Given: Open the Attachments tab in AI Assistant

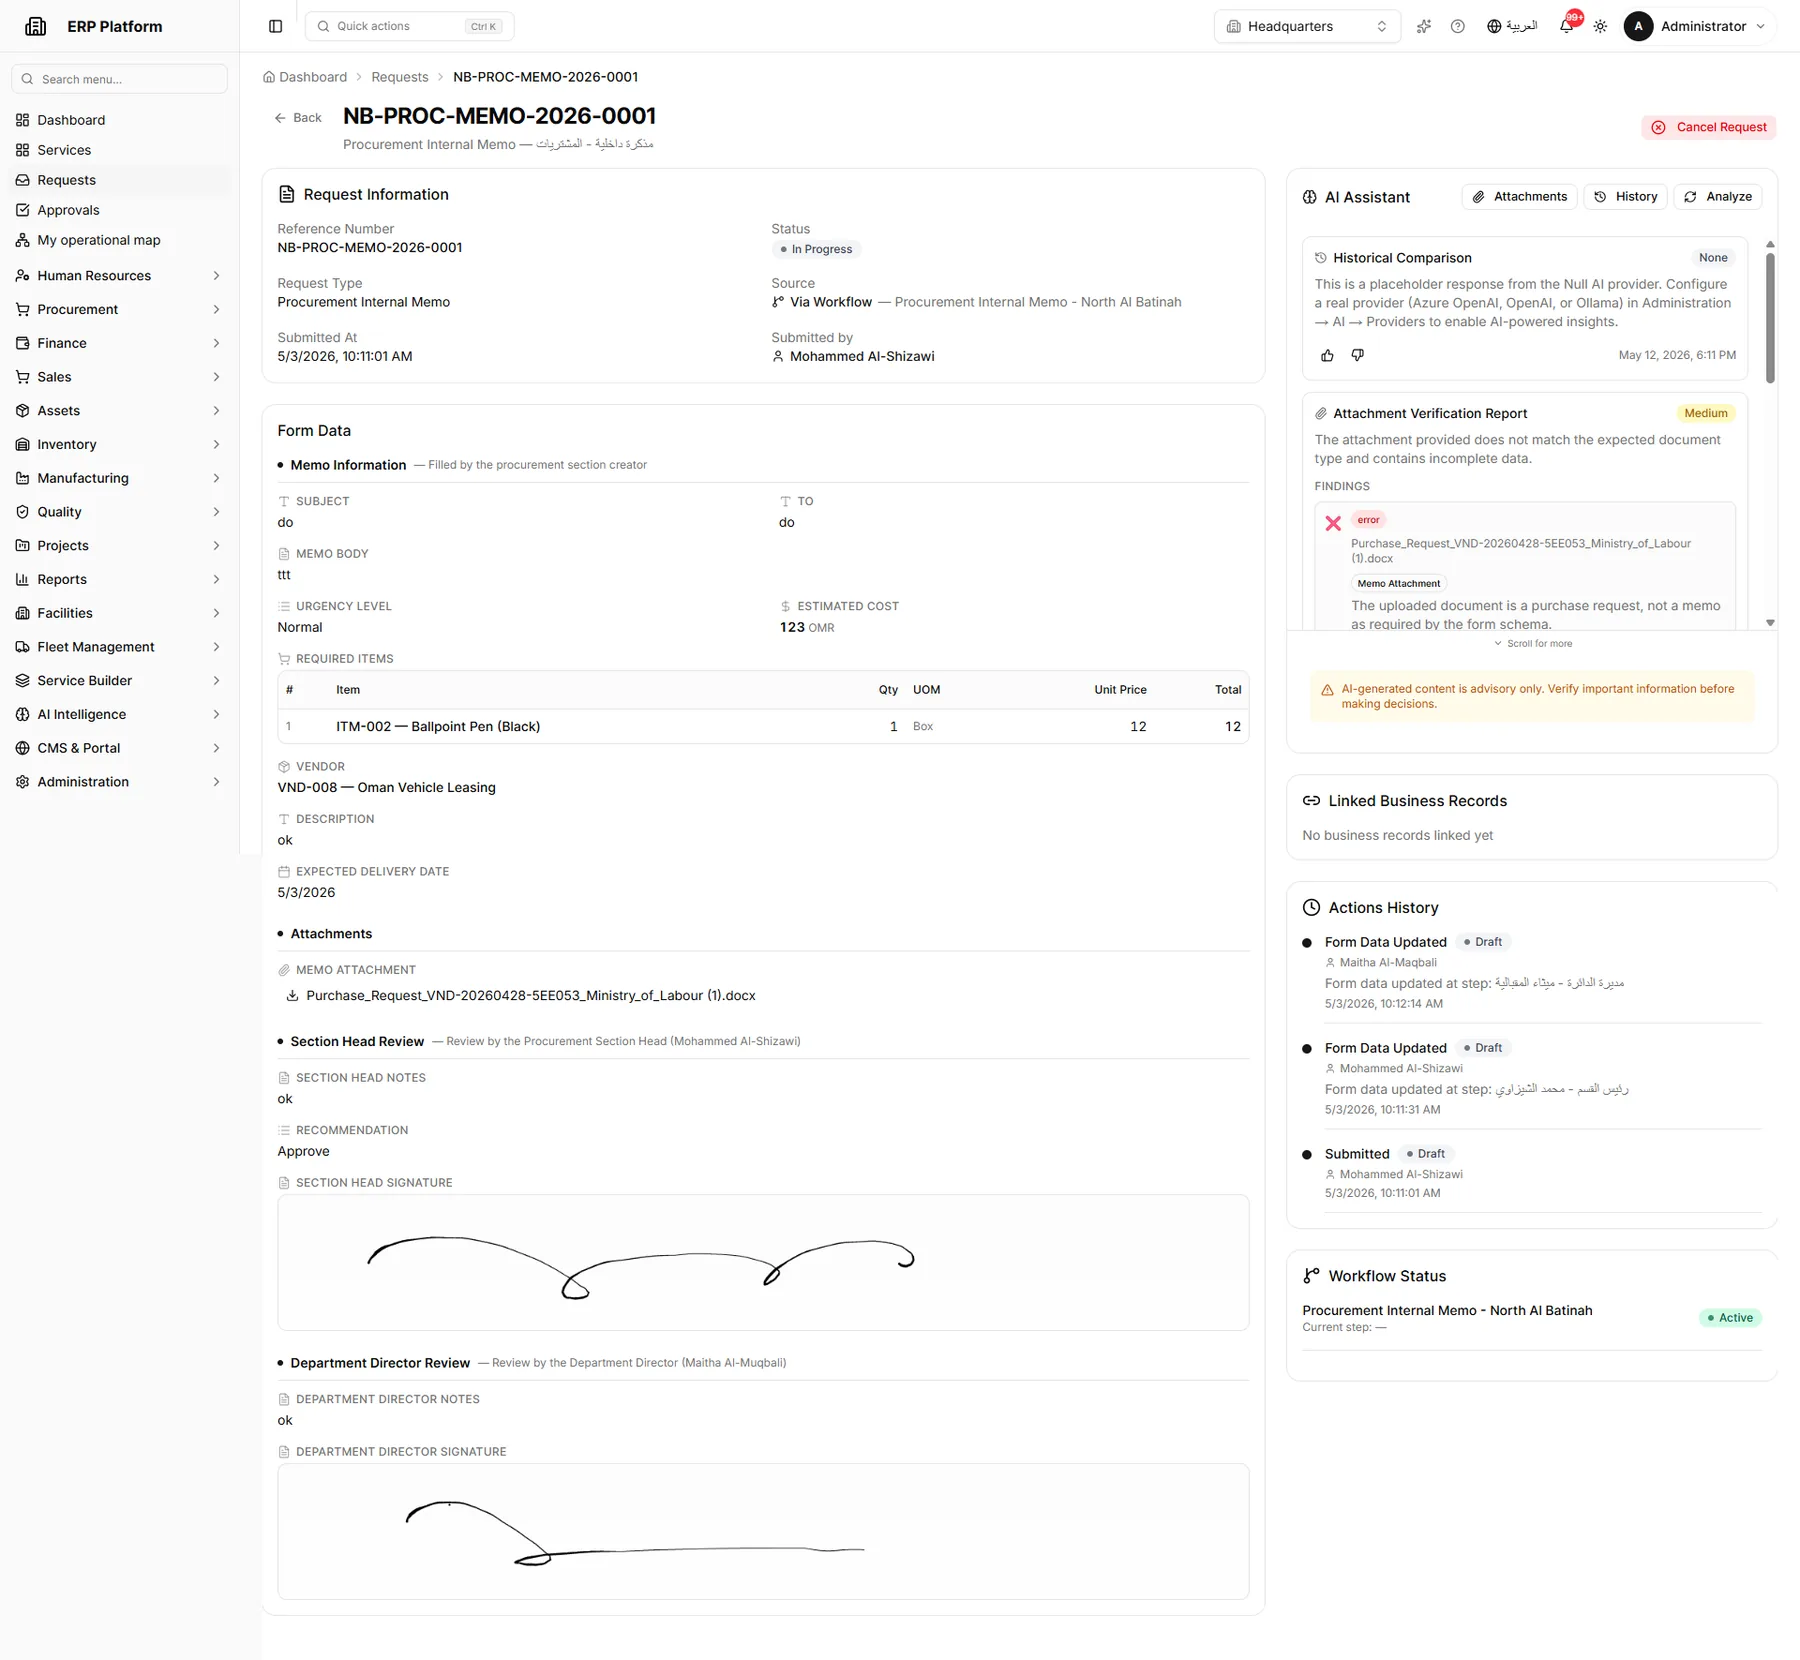Looking at the screenshot, I should (1519, 197).
